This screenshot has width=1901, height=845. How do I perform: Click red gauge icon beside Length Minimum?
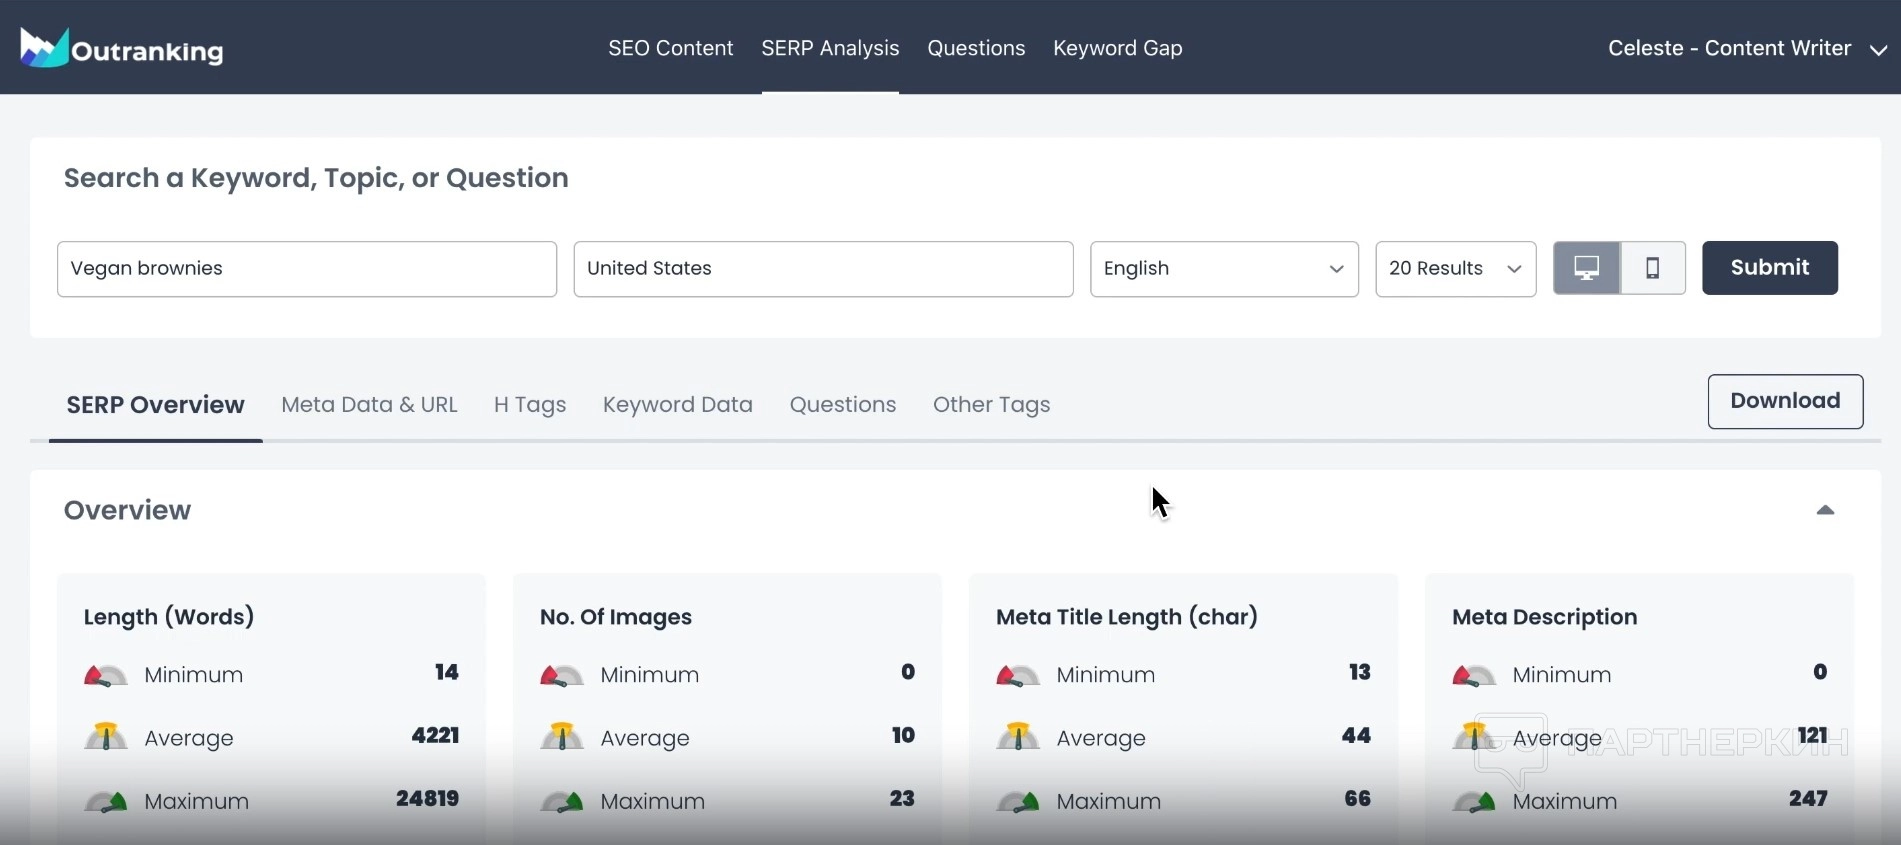105,676
